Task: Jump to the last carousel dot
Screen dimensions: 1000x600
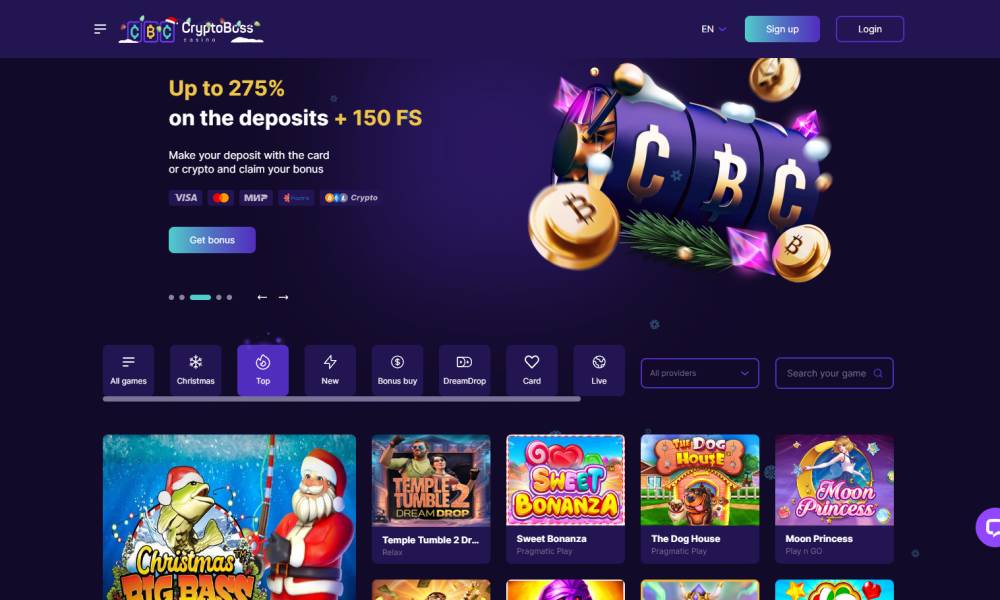Action: click(x=229, y=297)
